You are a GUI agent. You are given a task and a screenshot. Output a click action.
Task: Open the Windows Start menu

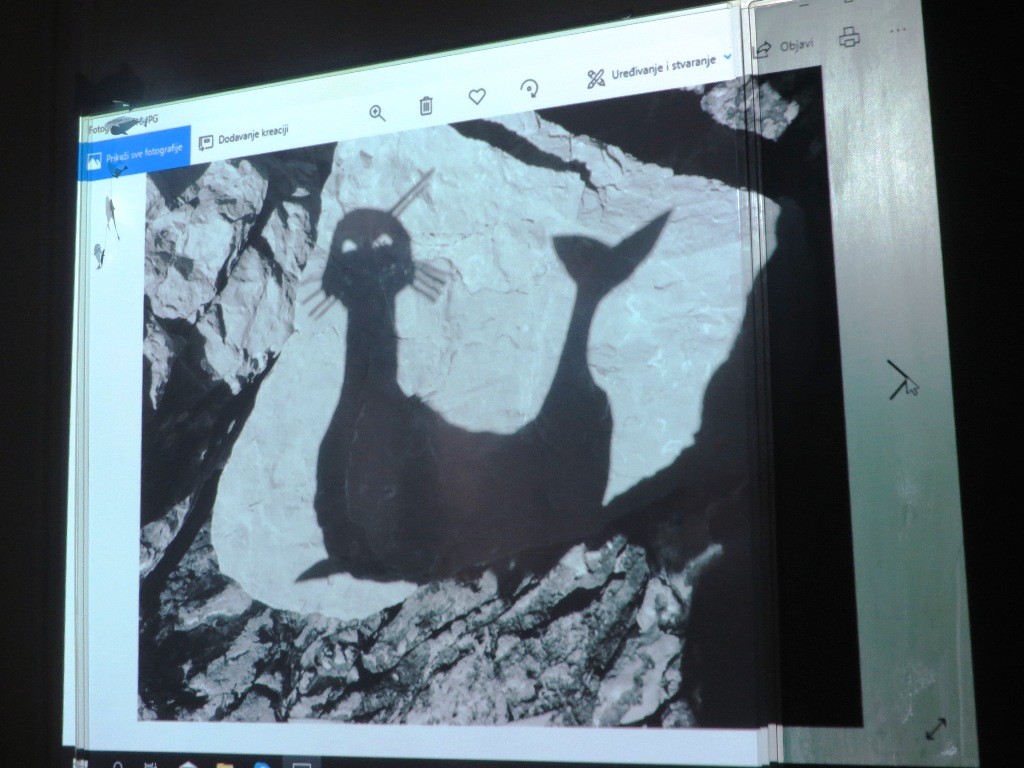tap(80, 764)
